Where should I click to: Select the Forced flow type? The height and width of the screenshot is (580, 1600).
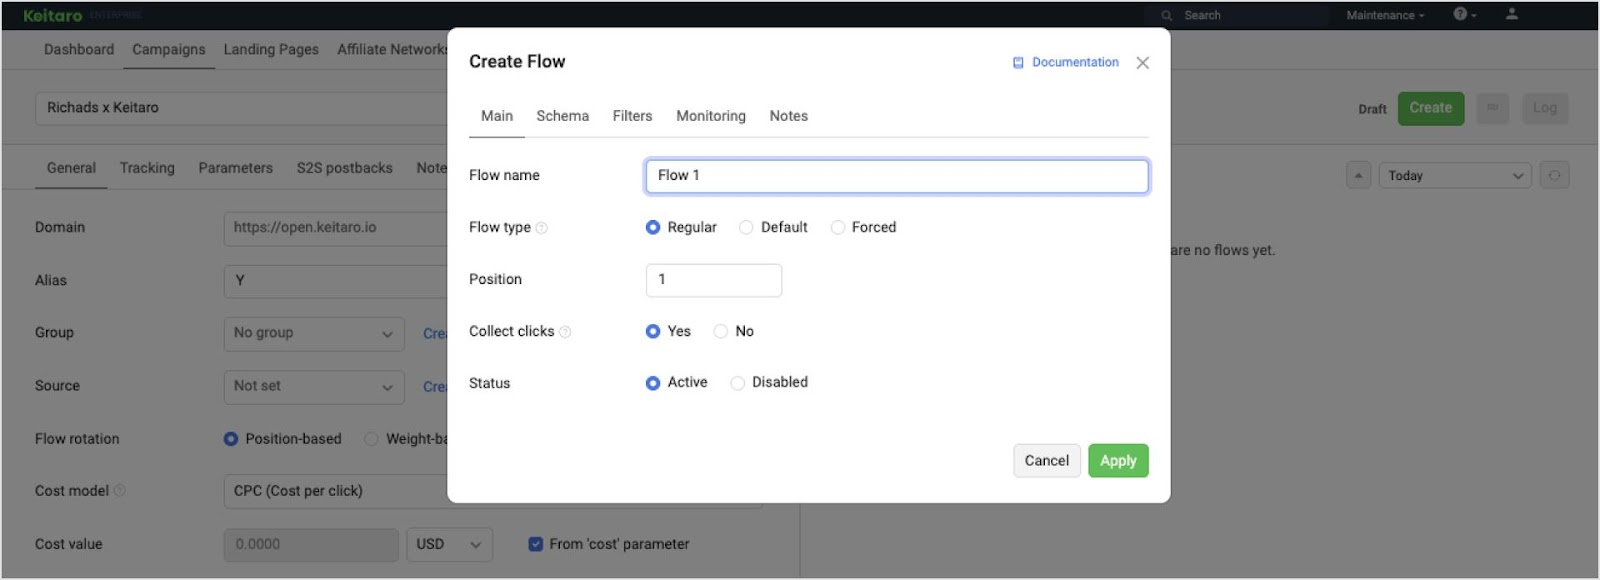[838, 228]
